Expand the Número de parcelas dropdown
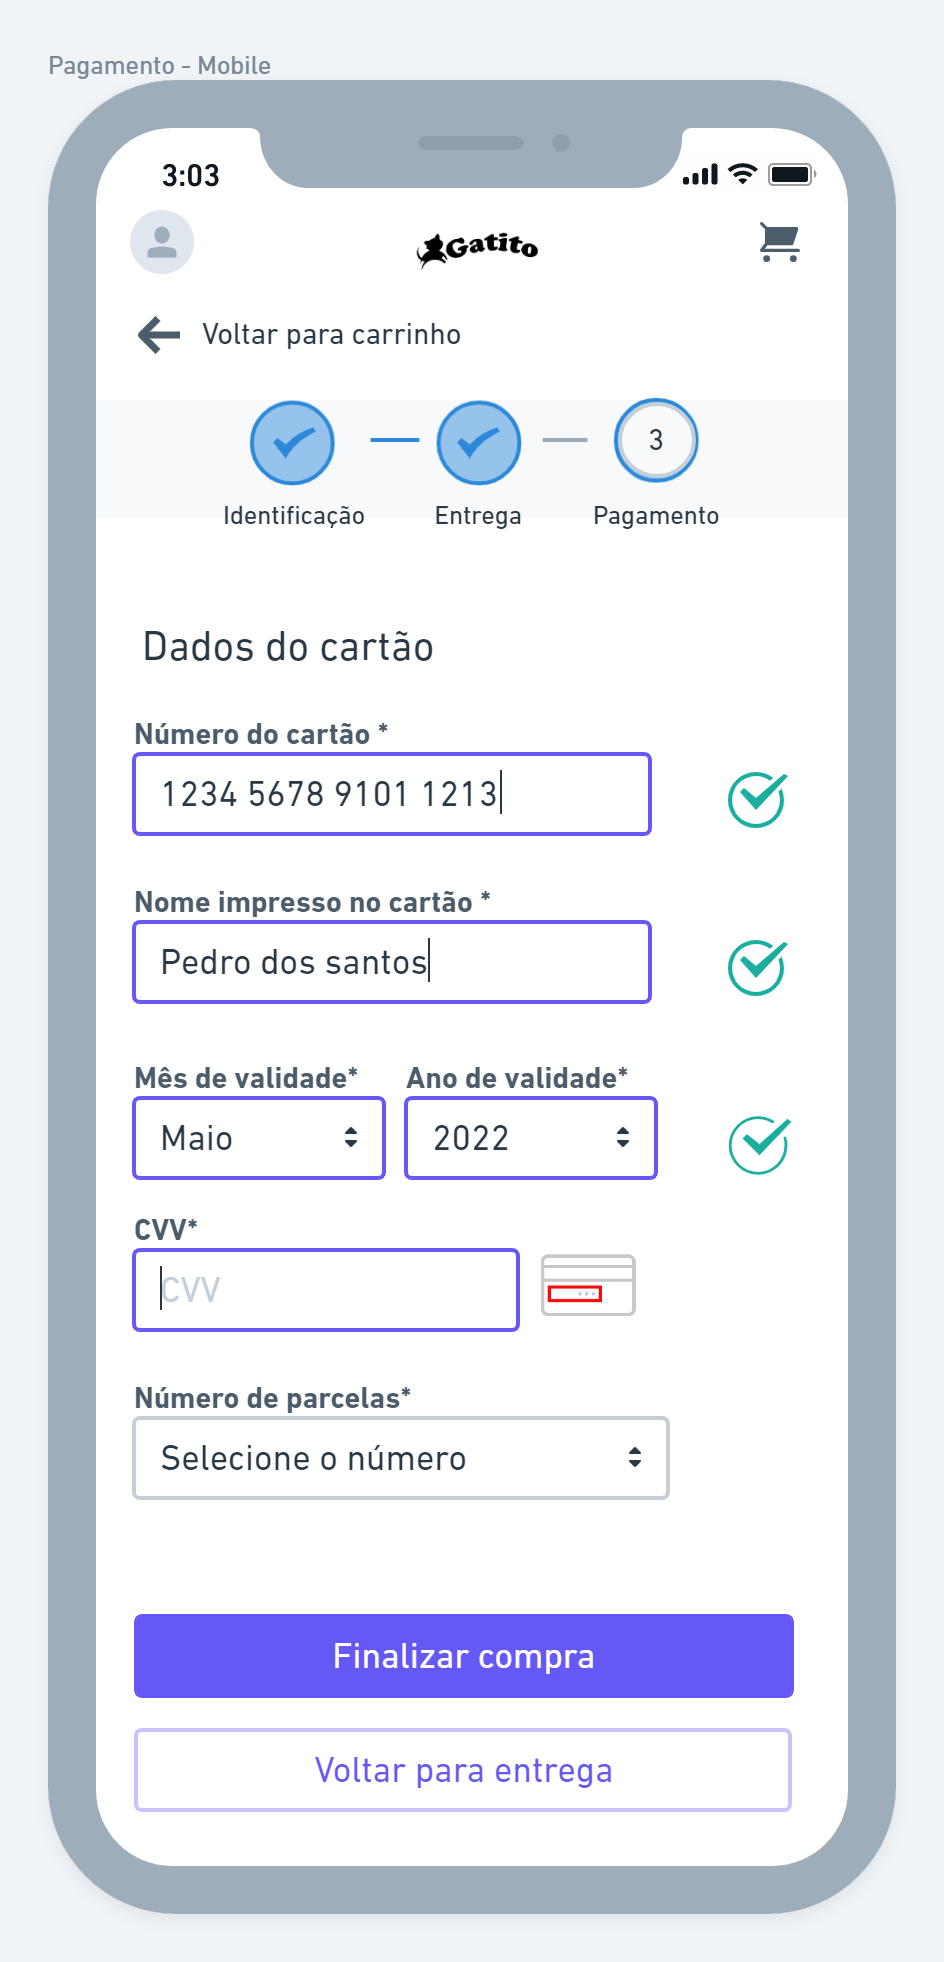The height and width of the screenshot is (1962, 944). click(401, 1458)
